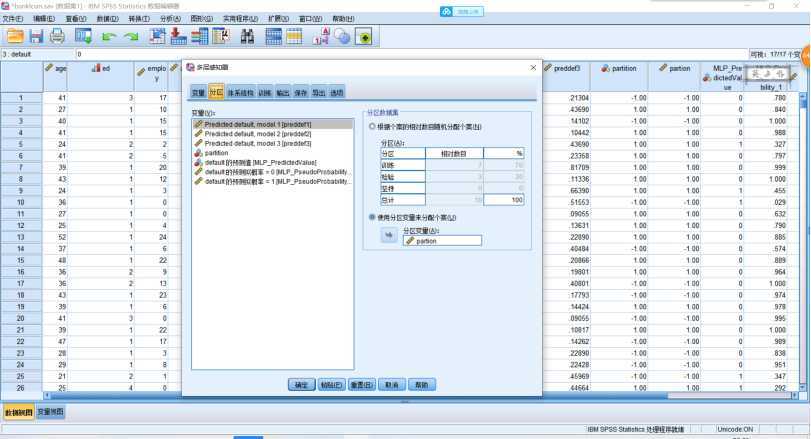Recall recently used dialogs icon
The width and height of the screenshot is (811, 439).
pos(83,36)
